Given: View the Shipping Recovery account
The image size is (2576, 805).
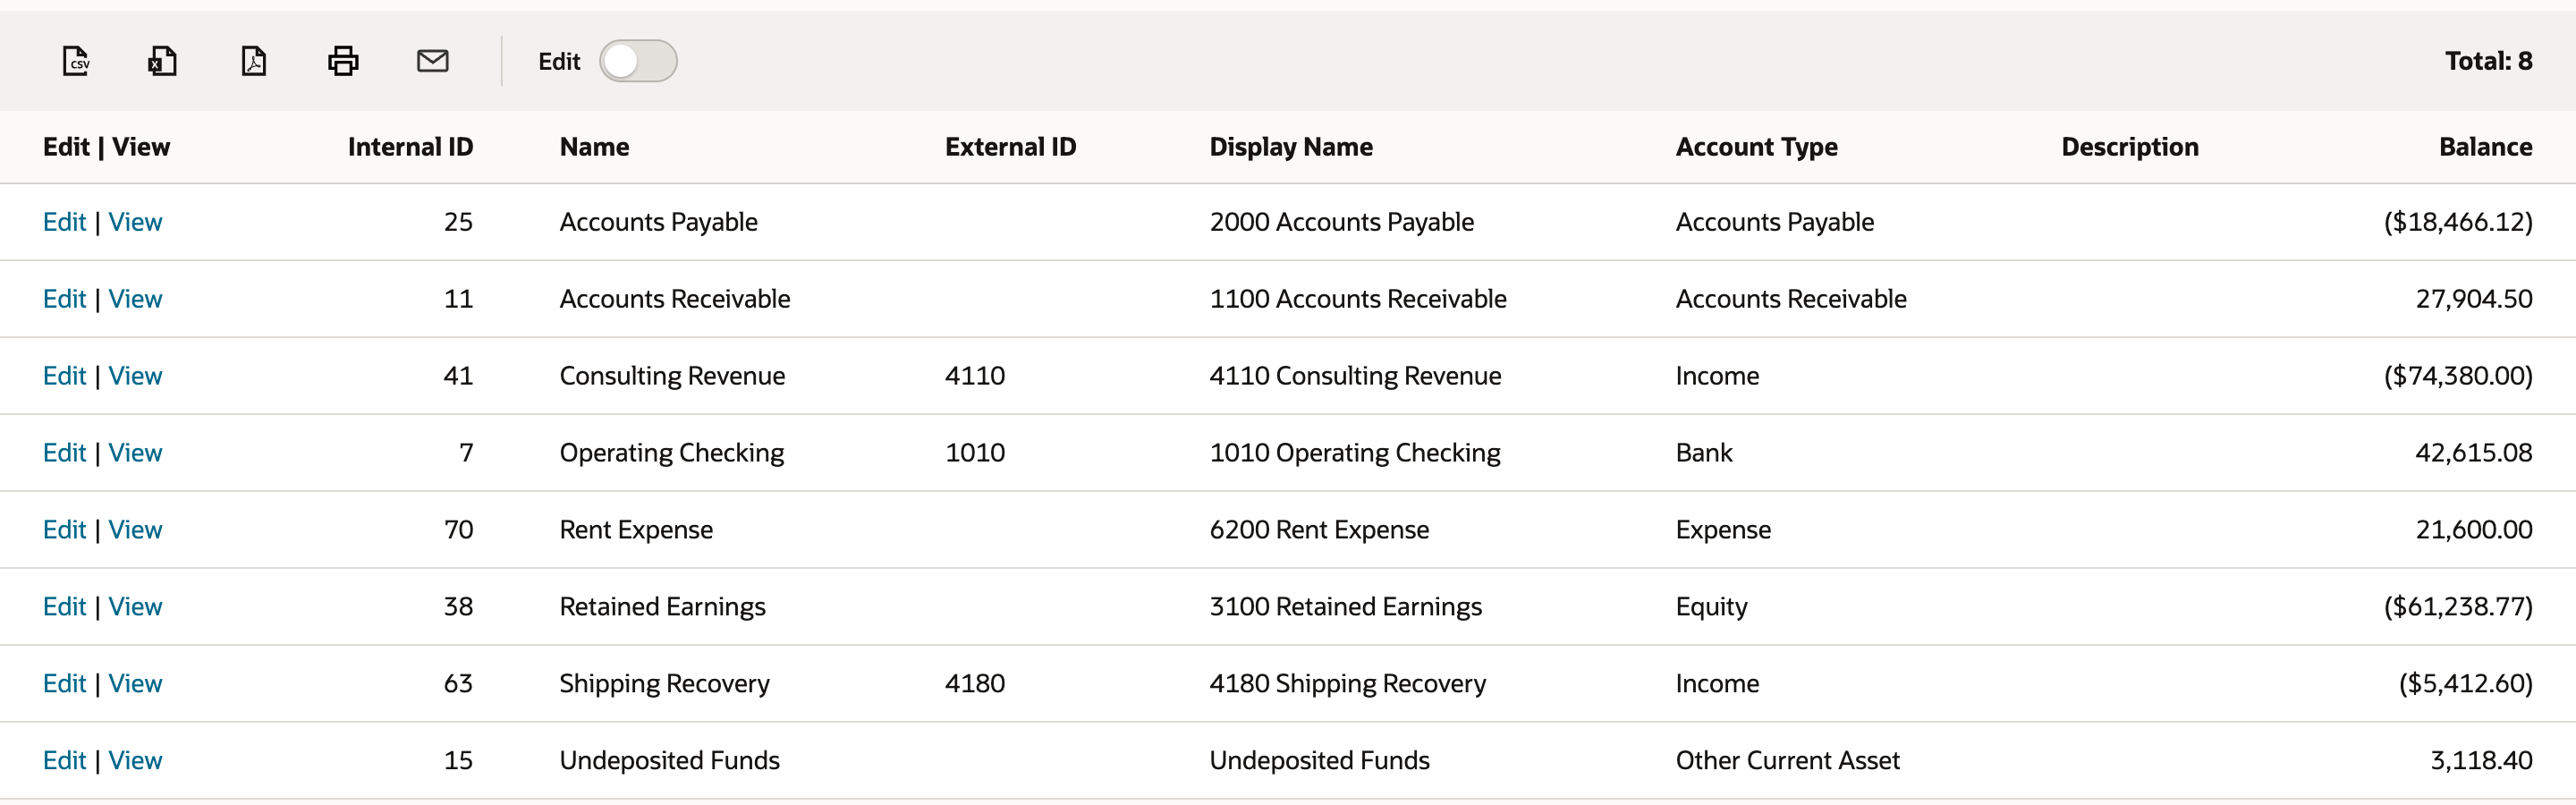Looking at the screenshot, I should [x=135, y=684].
